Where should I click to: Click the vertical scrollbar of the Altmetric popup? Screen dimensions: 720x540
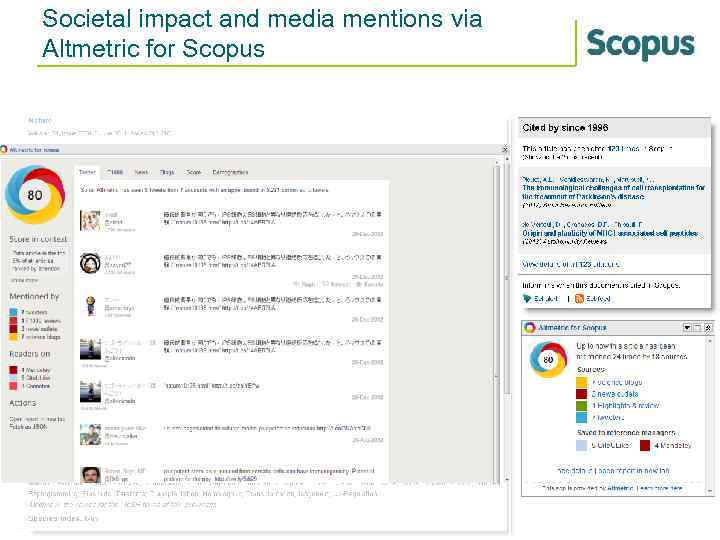click(496, 320)
